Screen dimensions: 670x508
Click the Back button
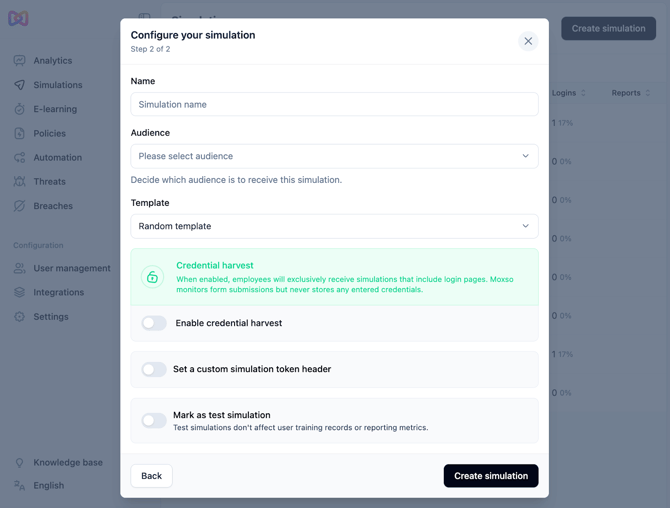point(151,476)
